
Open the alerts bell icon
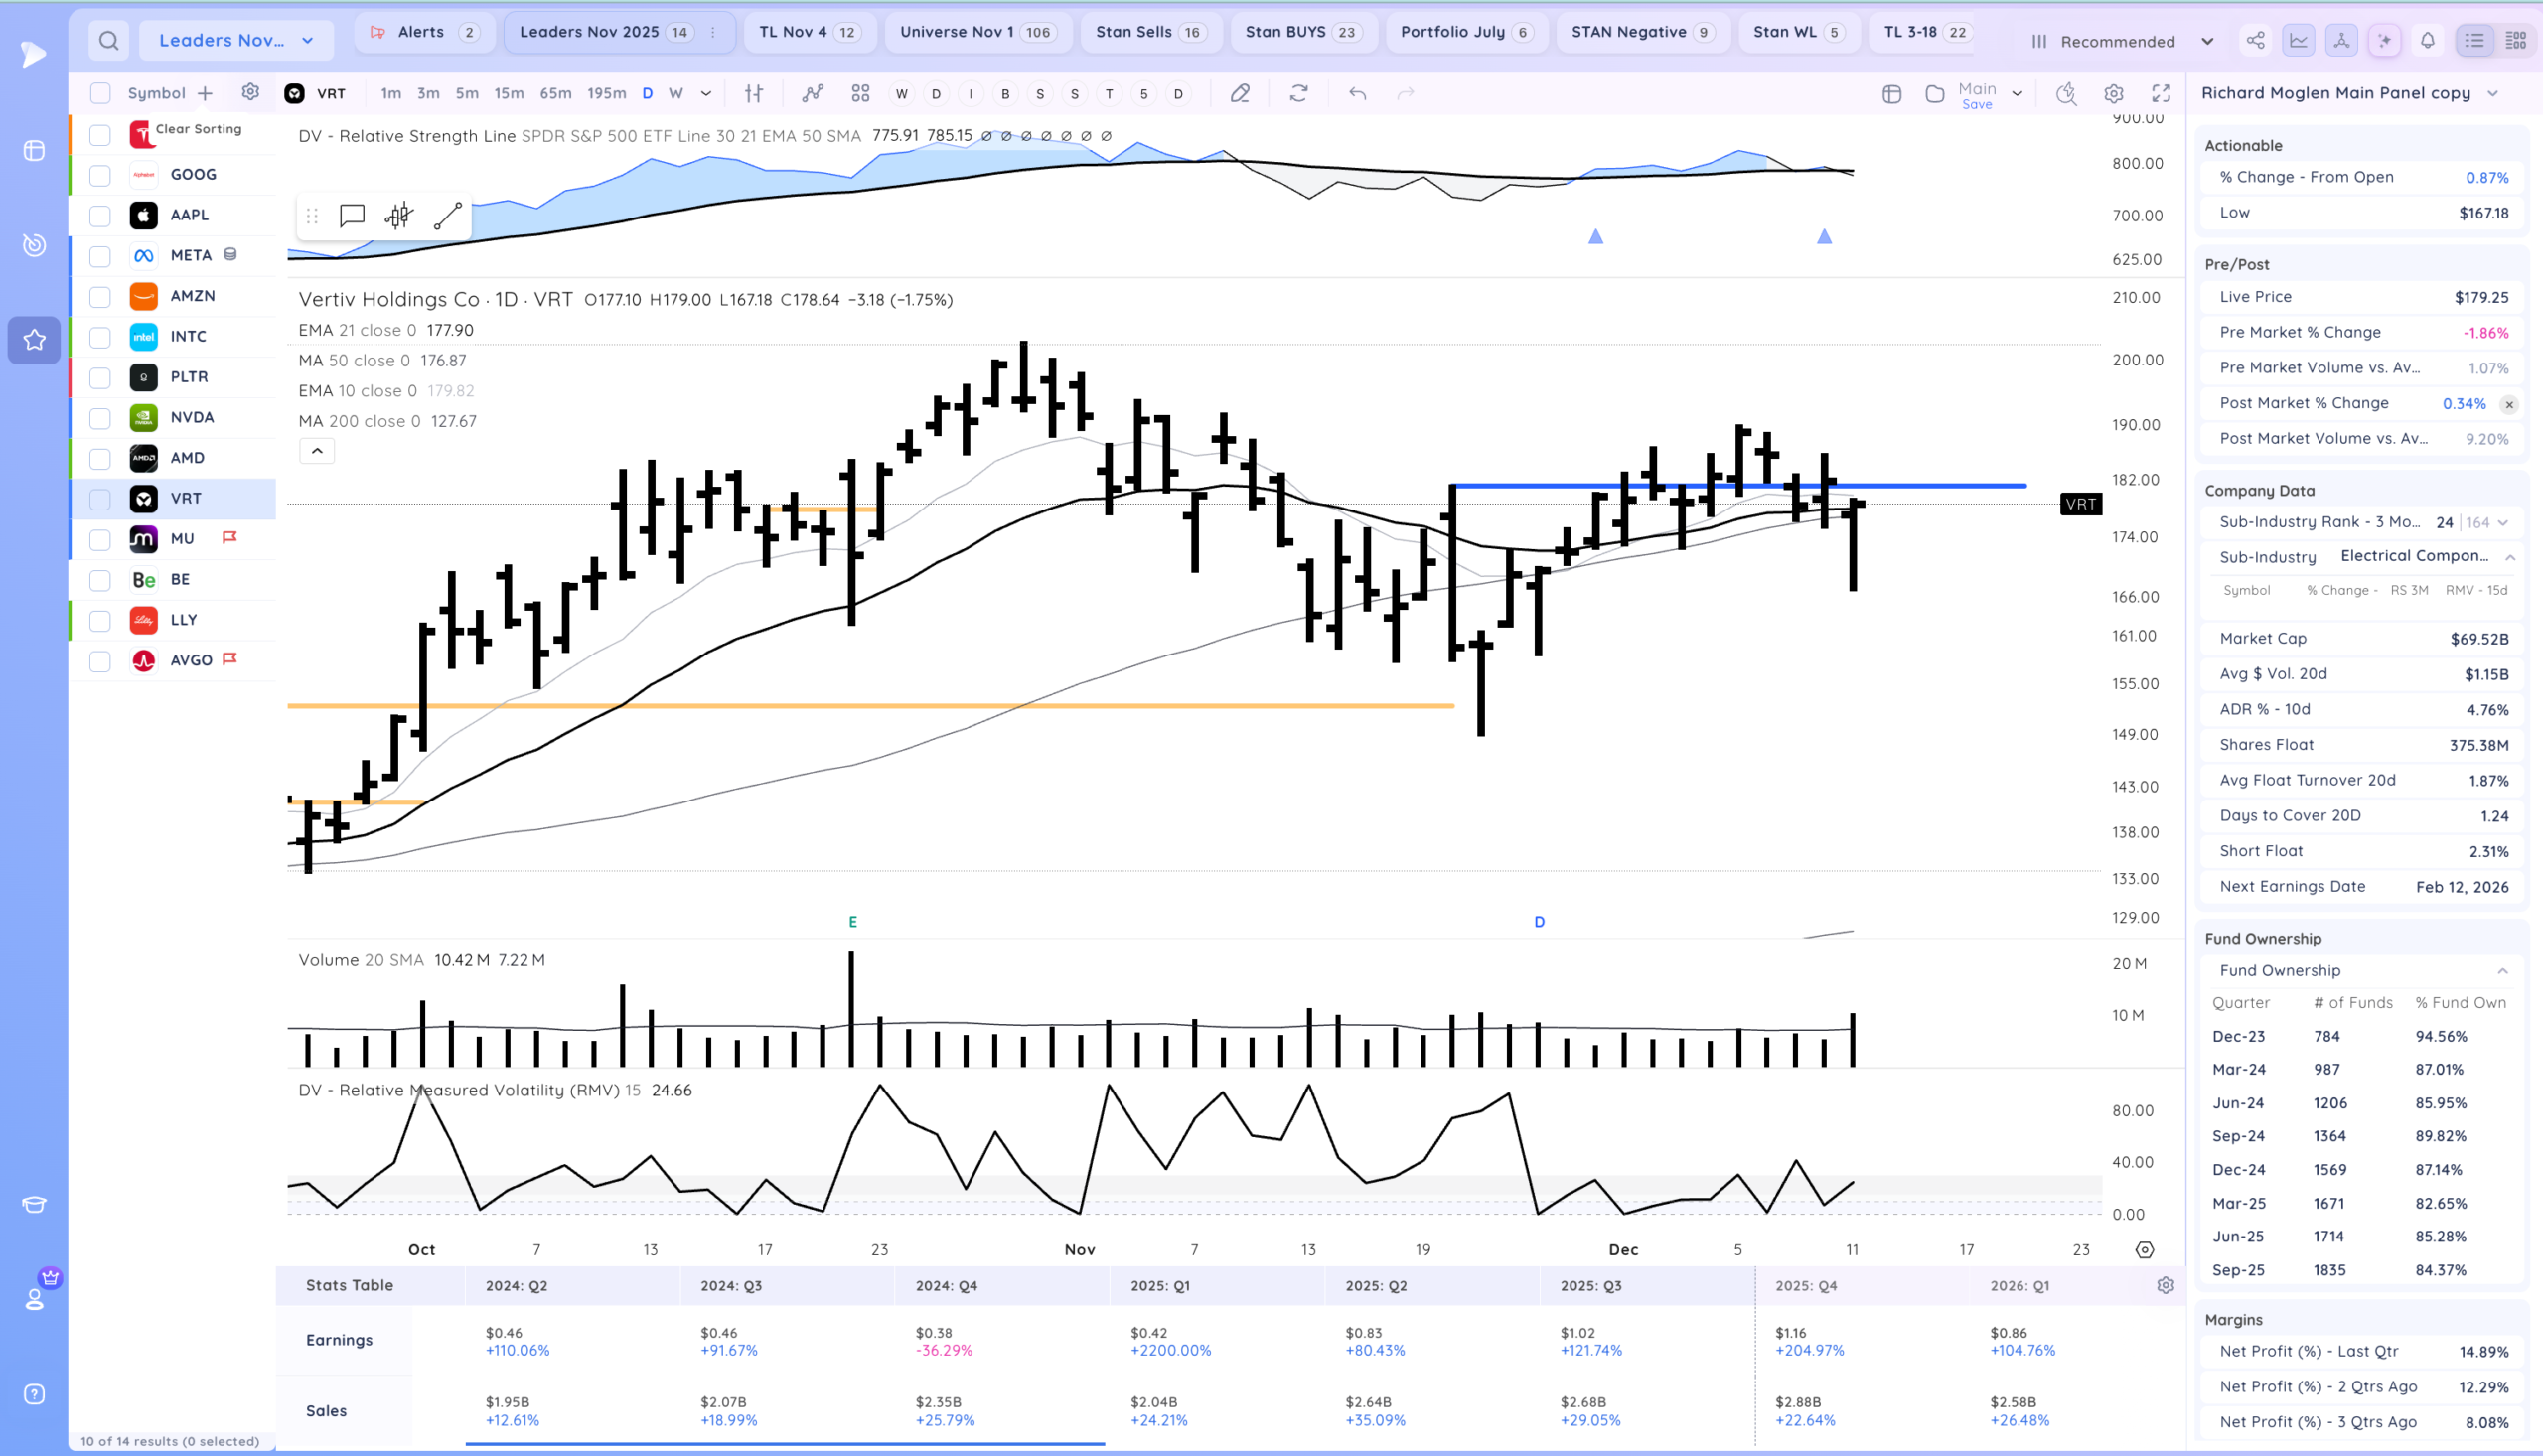tap(2427, 41)
